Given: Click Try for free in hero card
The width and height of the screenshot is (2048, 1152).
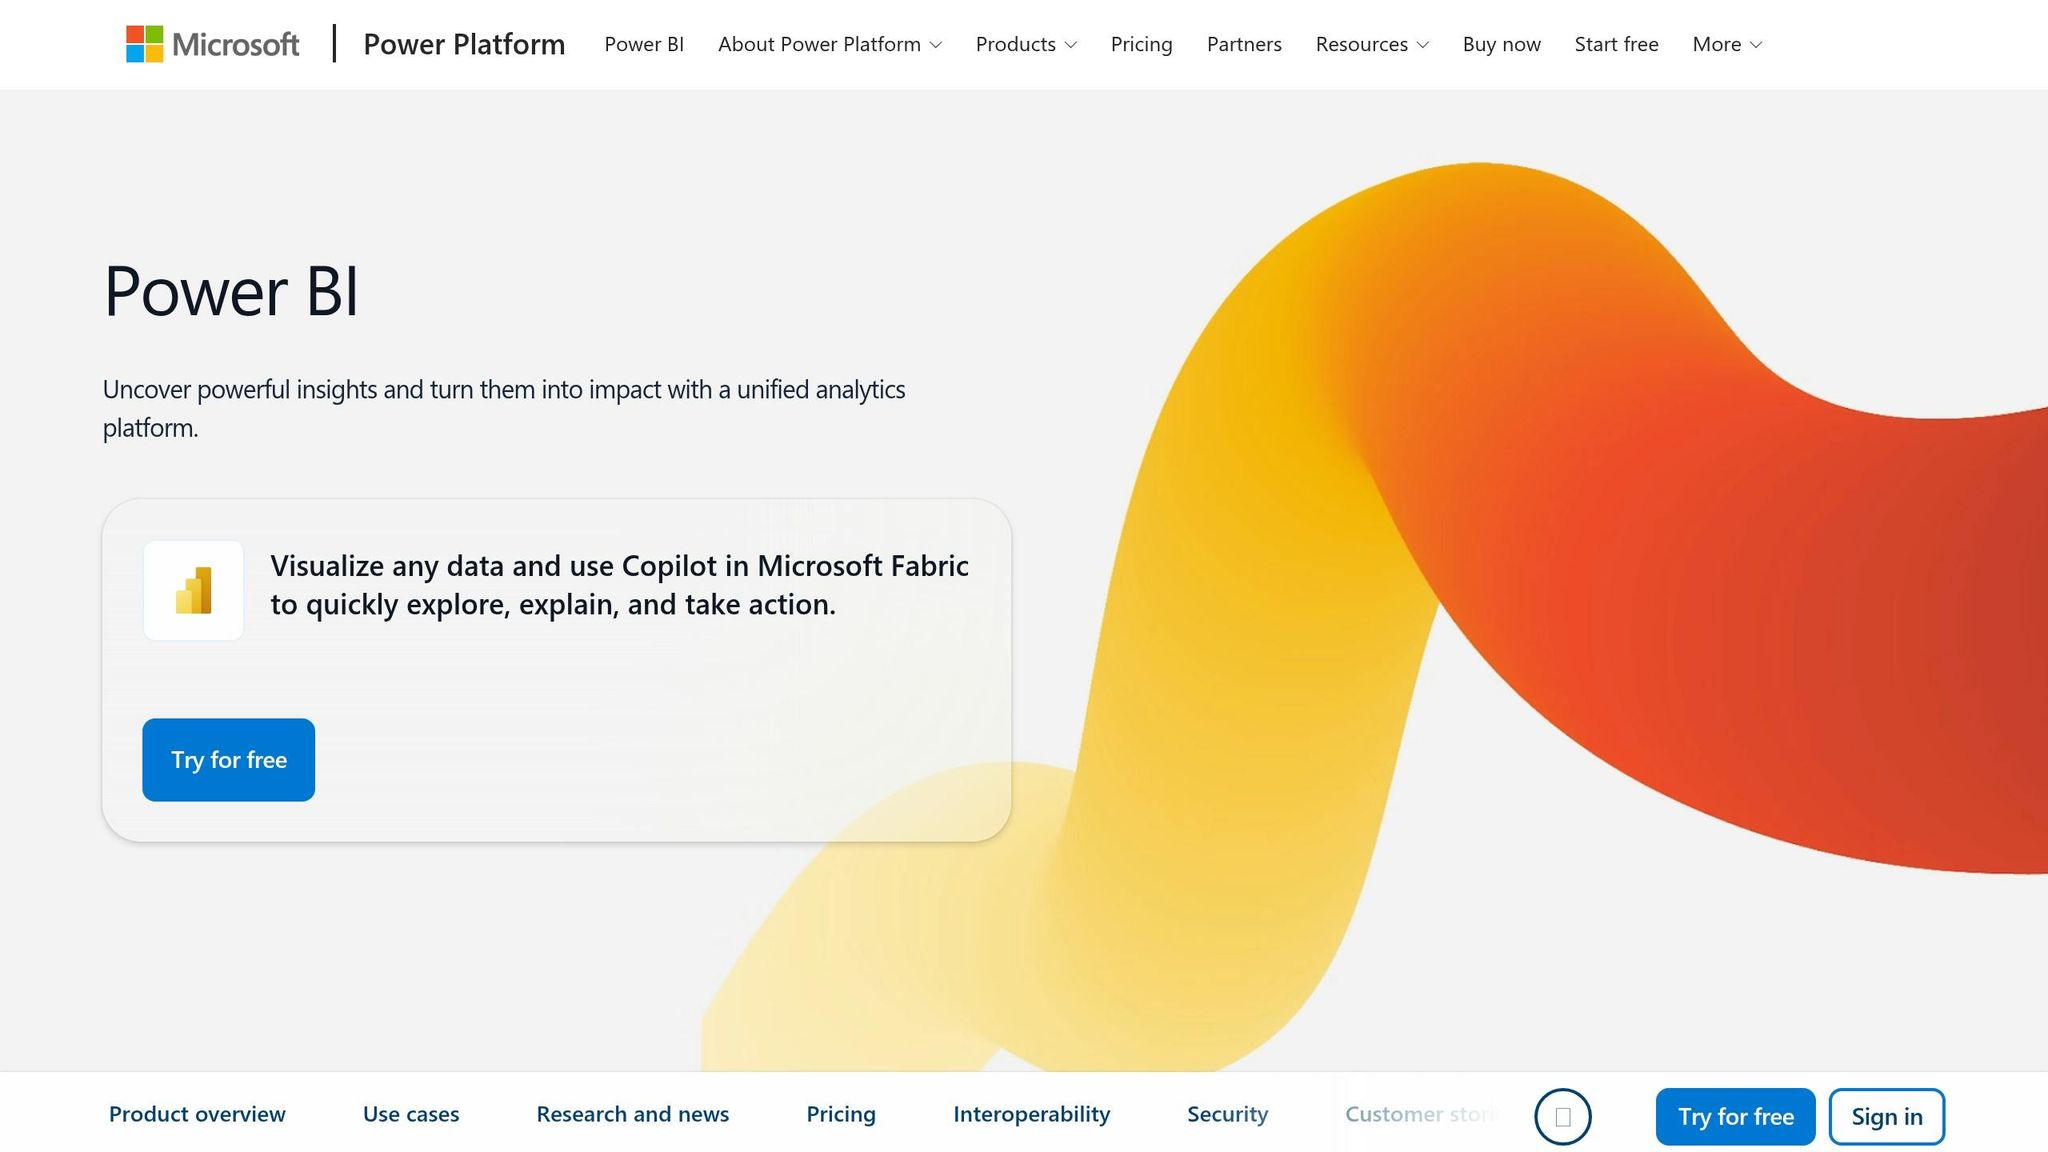Looking at the screenshot, I should point(228,760).
